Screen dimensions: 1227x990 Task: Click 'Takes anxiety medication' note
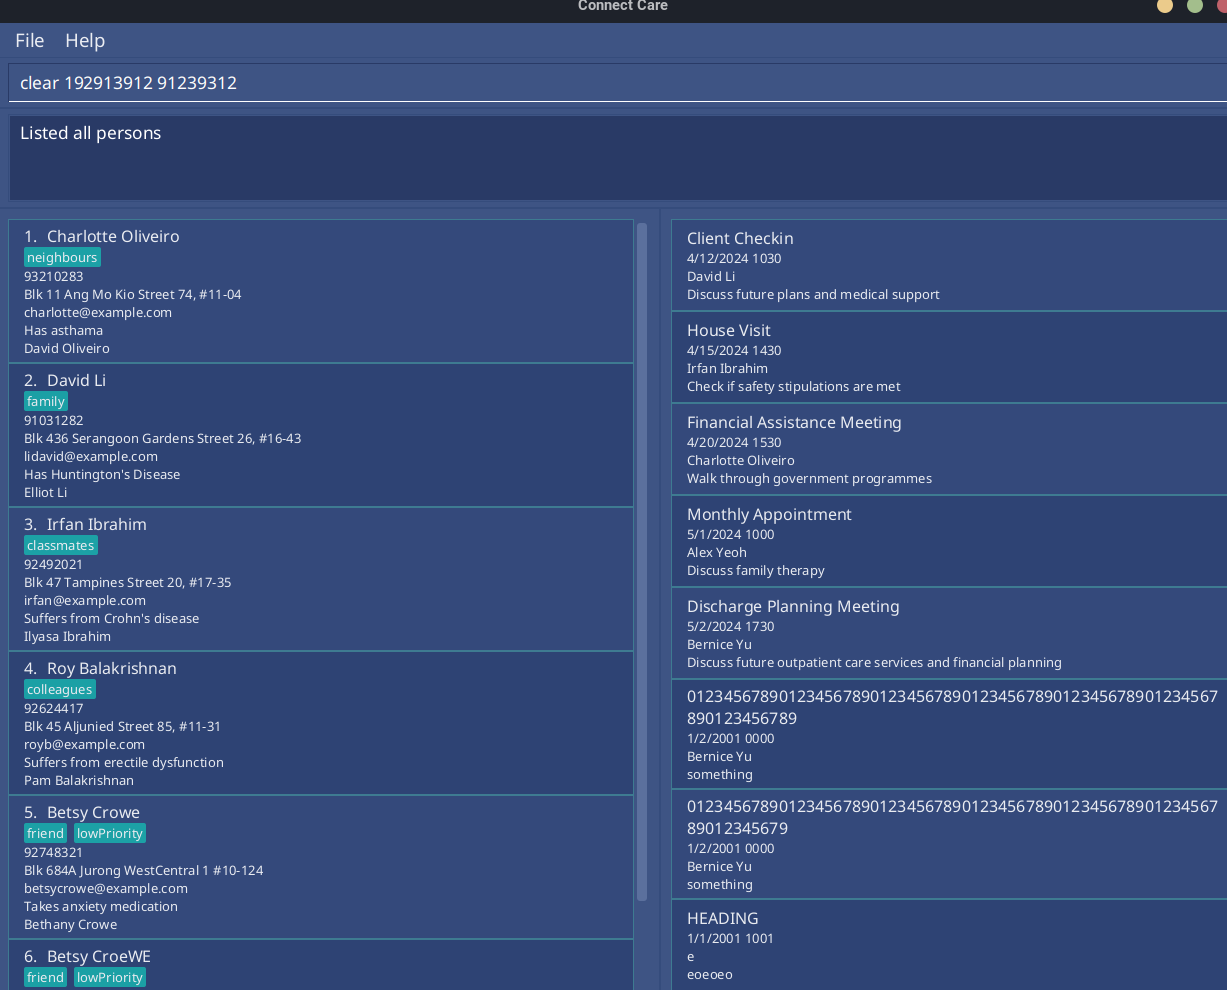click(101, 906)
